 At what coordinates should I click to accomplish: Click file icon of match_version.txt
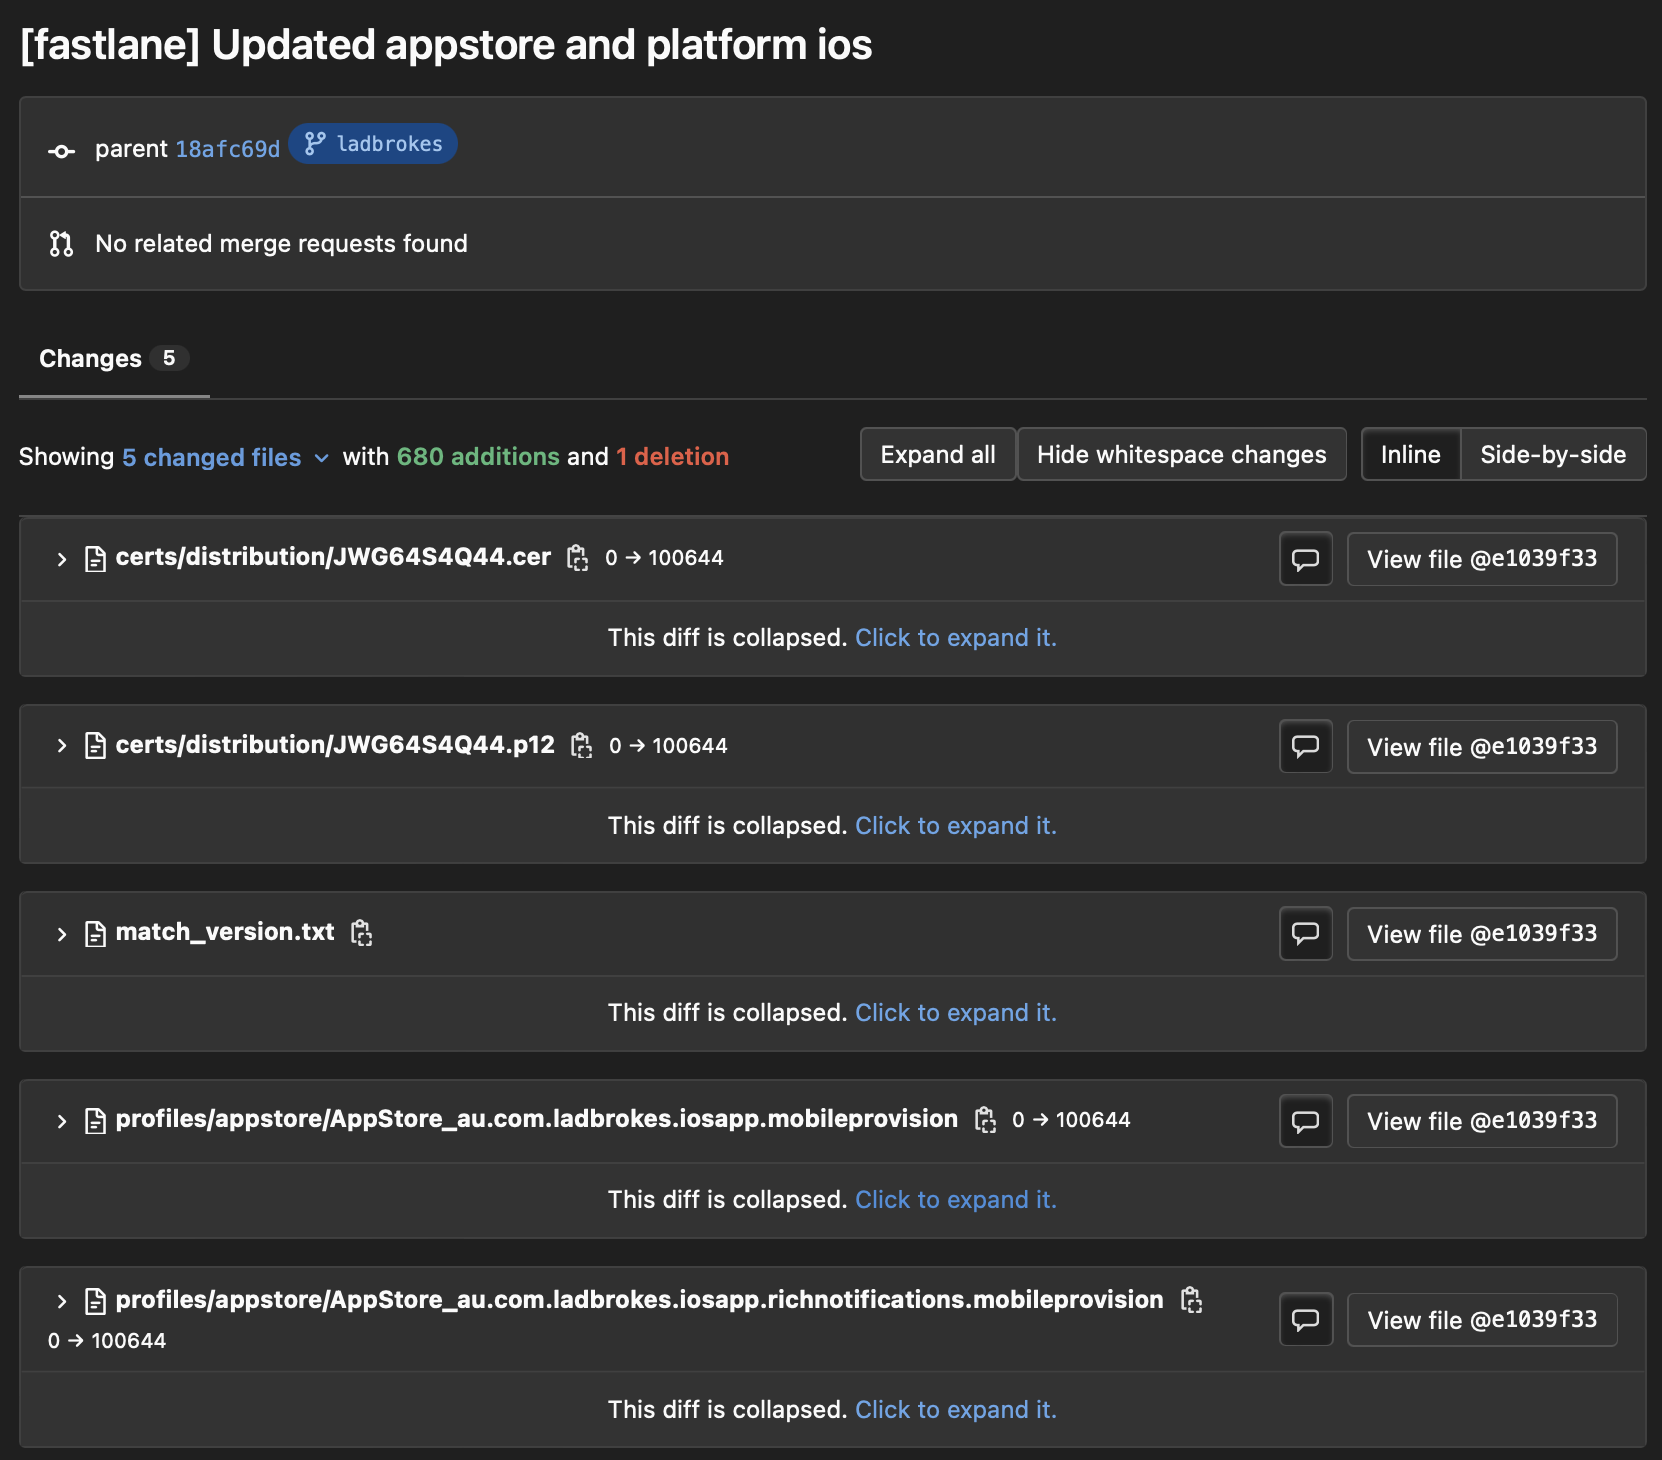(x=95, y=934)
